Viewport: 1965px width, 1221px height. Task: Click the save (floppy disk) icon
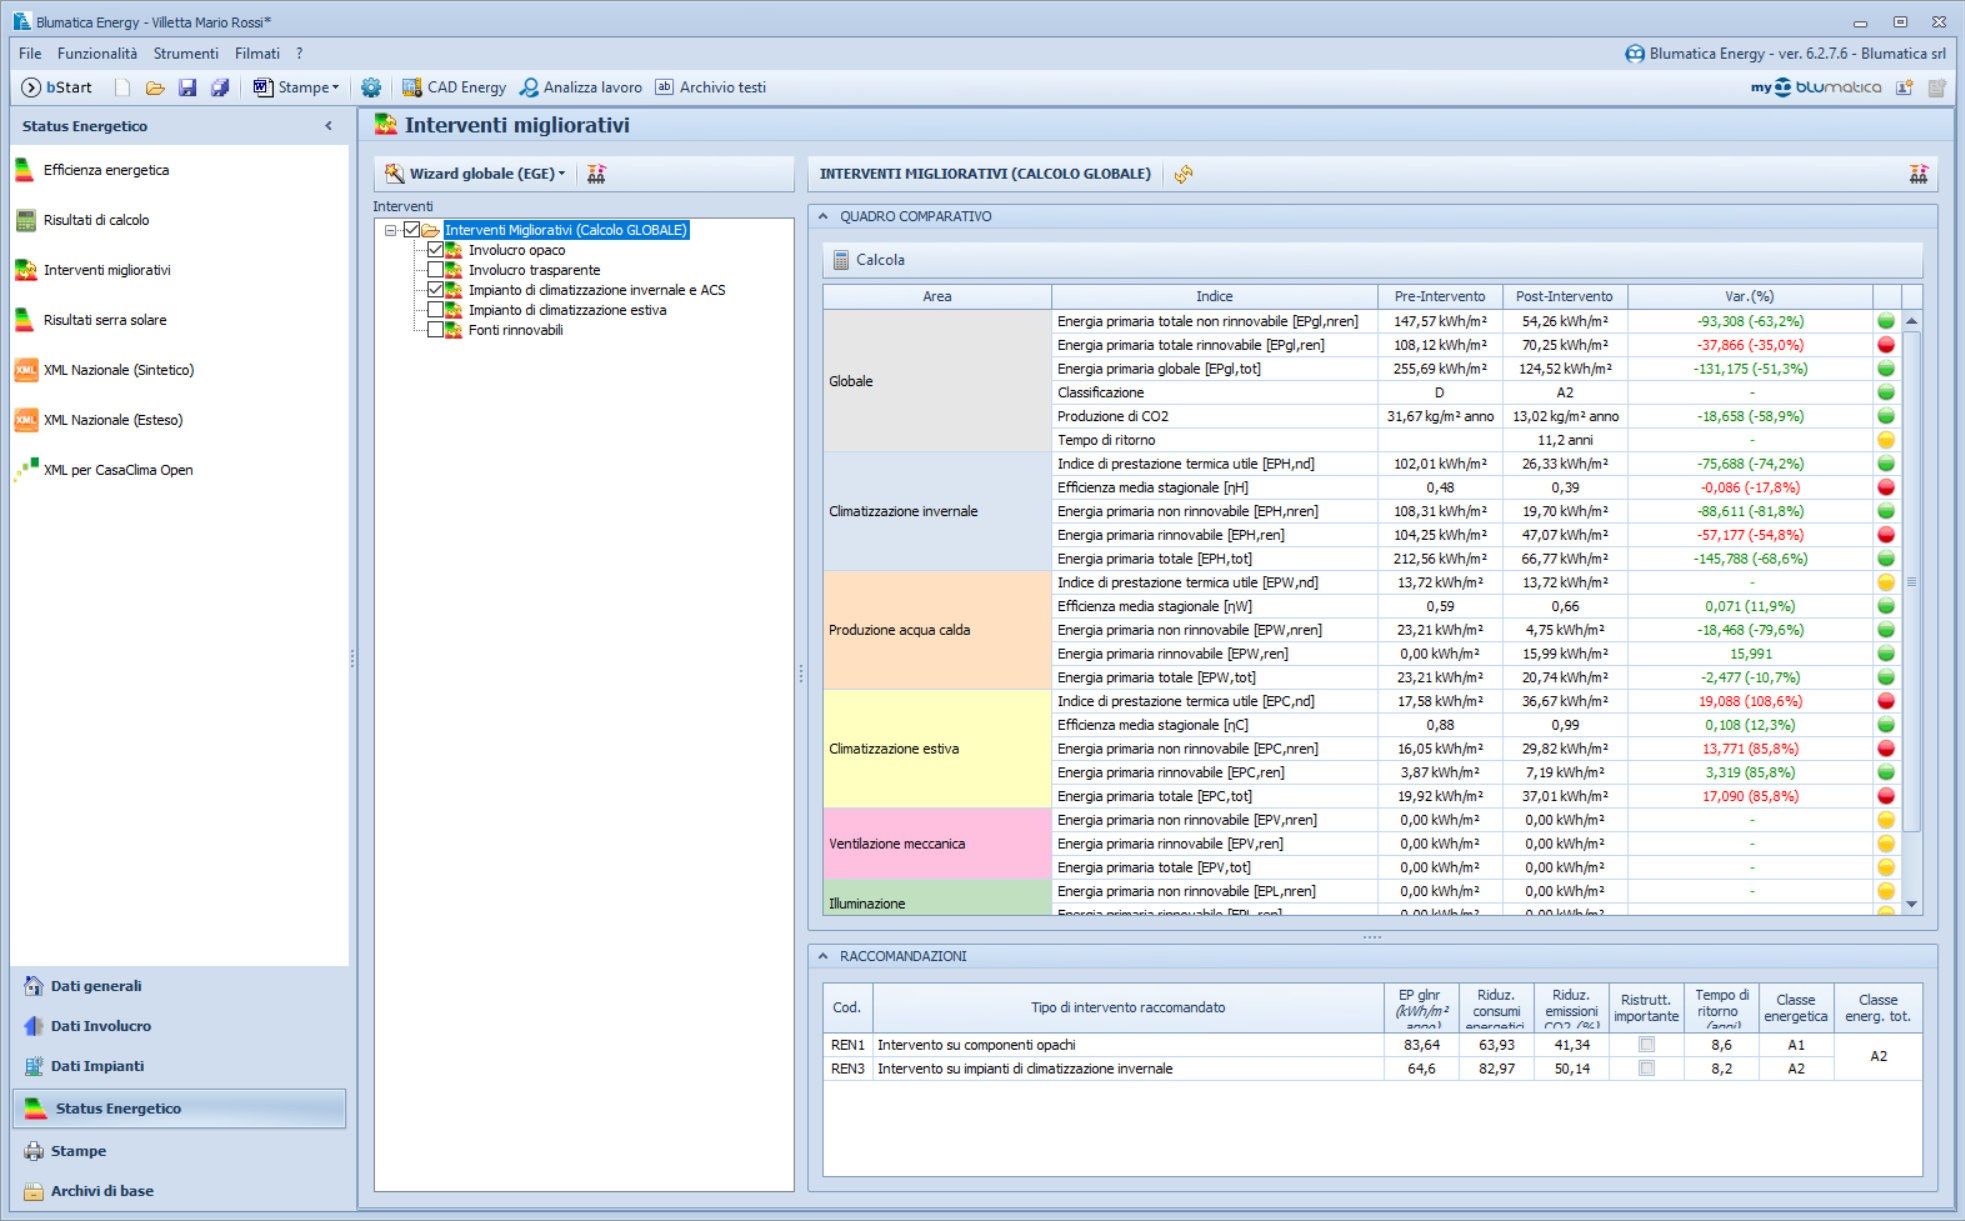click(x=187, y=87)
